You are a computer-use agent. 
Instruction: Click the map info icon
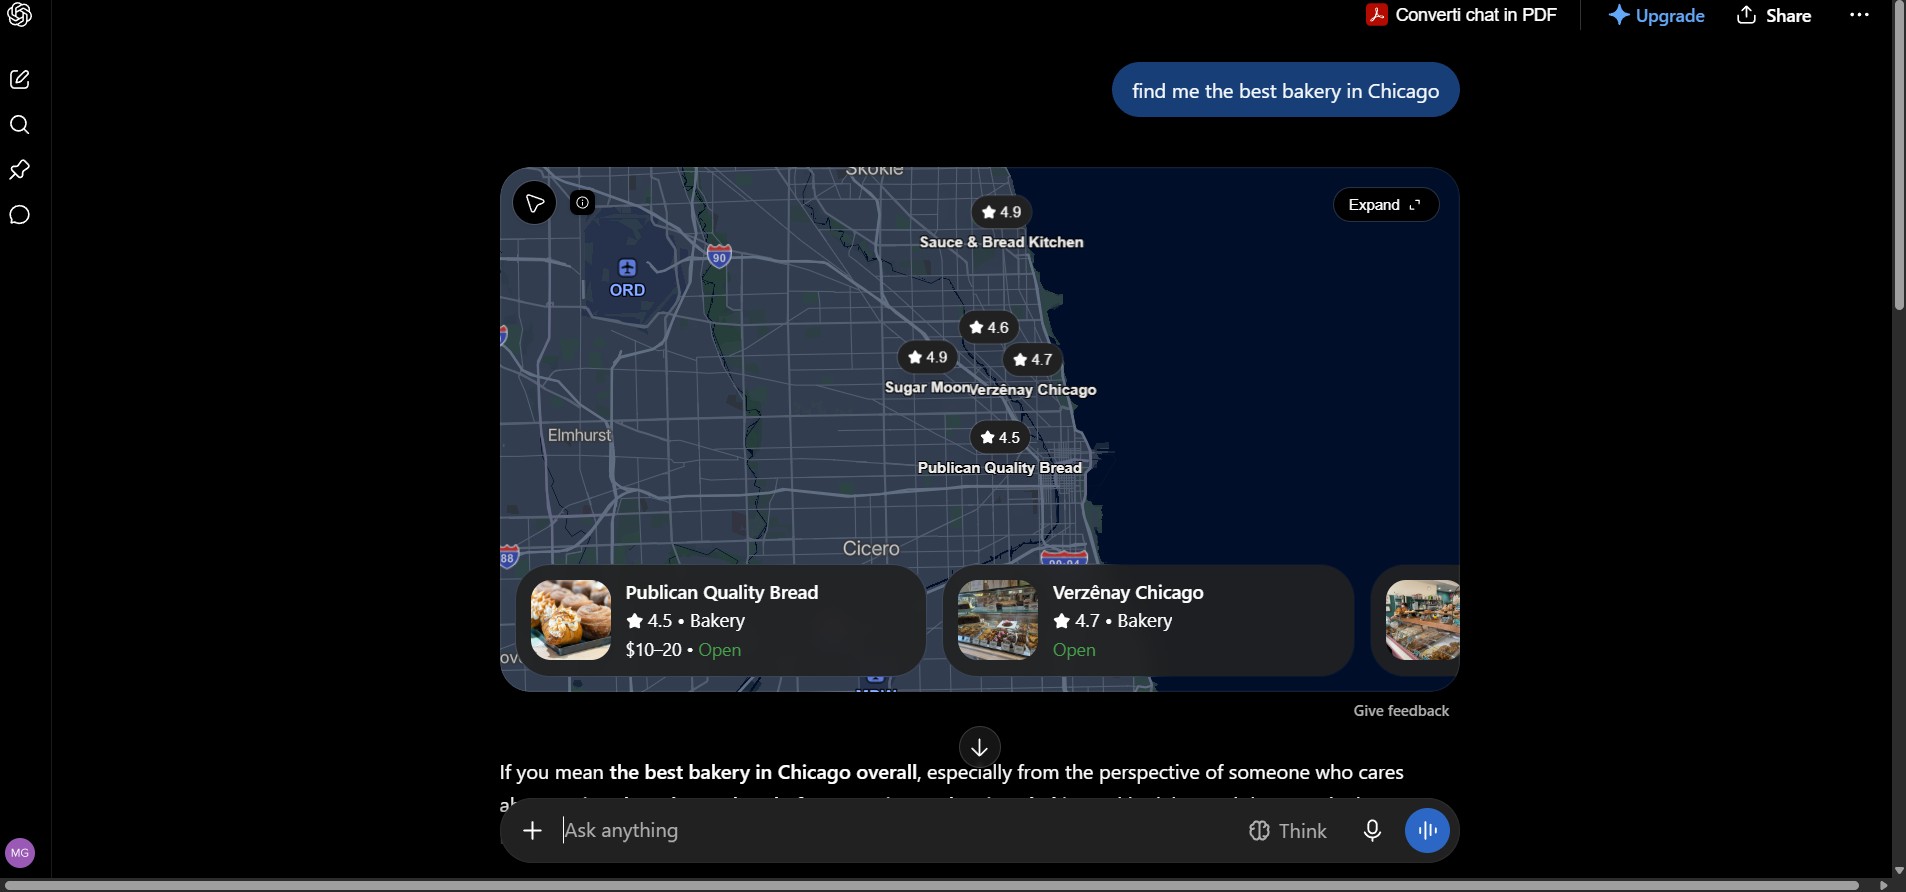coord(582,203)
